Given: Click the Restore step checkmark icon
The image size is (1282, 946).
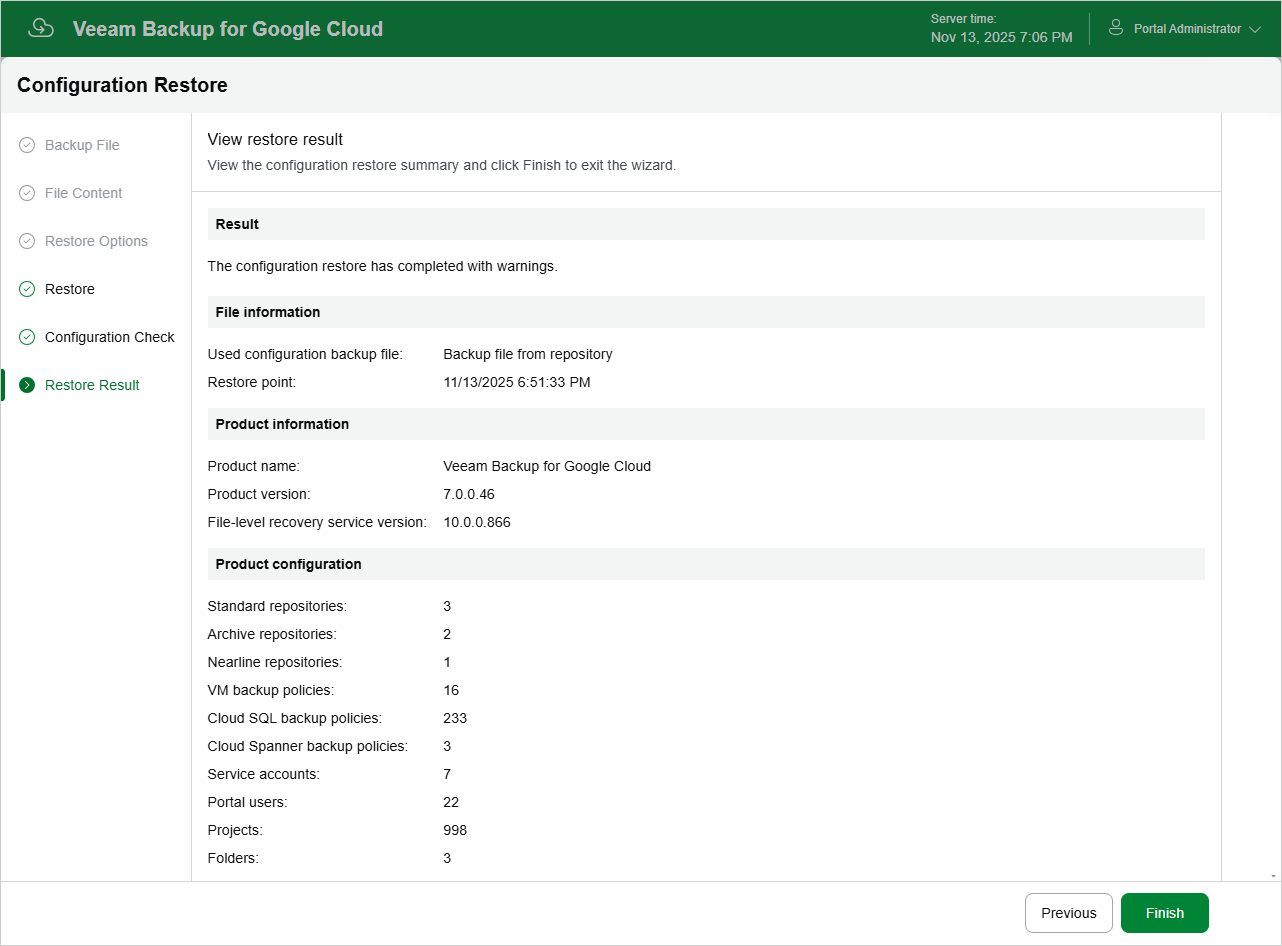Looking at the screenshot, I should 27,289.
